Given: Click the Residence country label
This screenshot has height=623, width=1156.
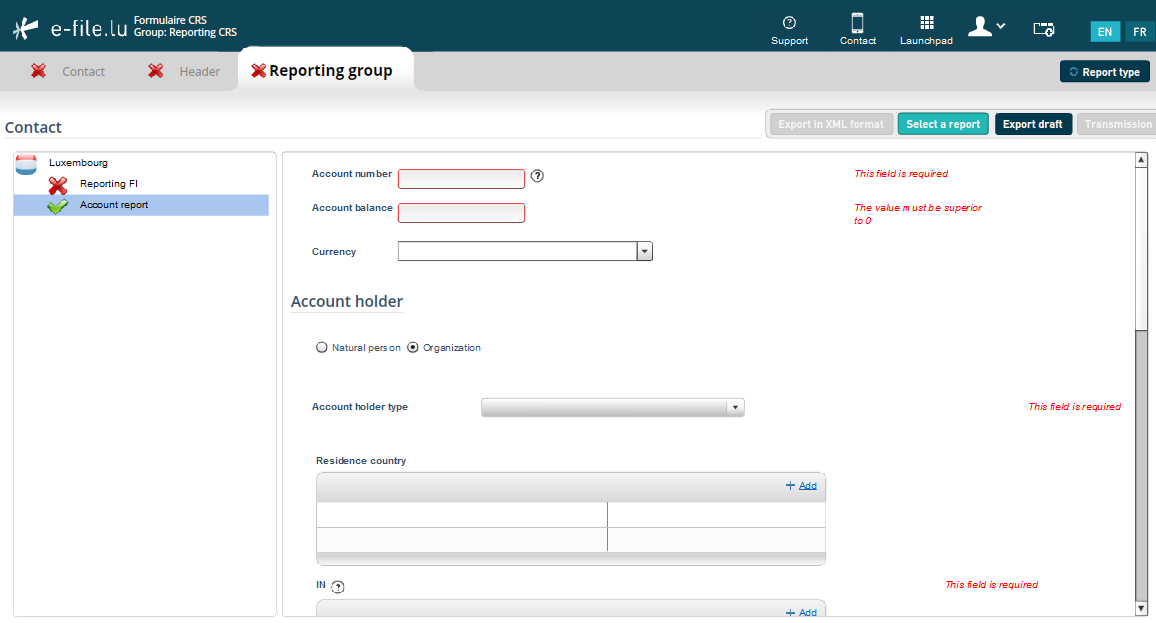Looking at the screenshot, I should (x=361, y=461).
